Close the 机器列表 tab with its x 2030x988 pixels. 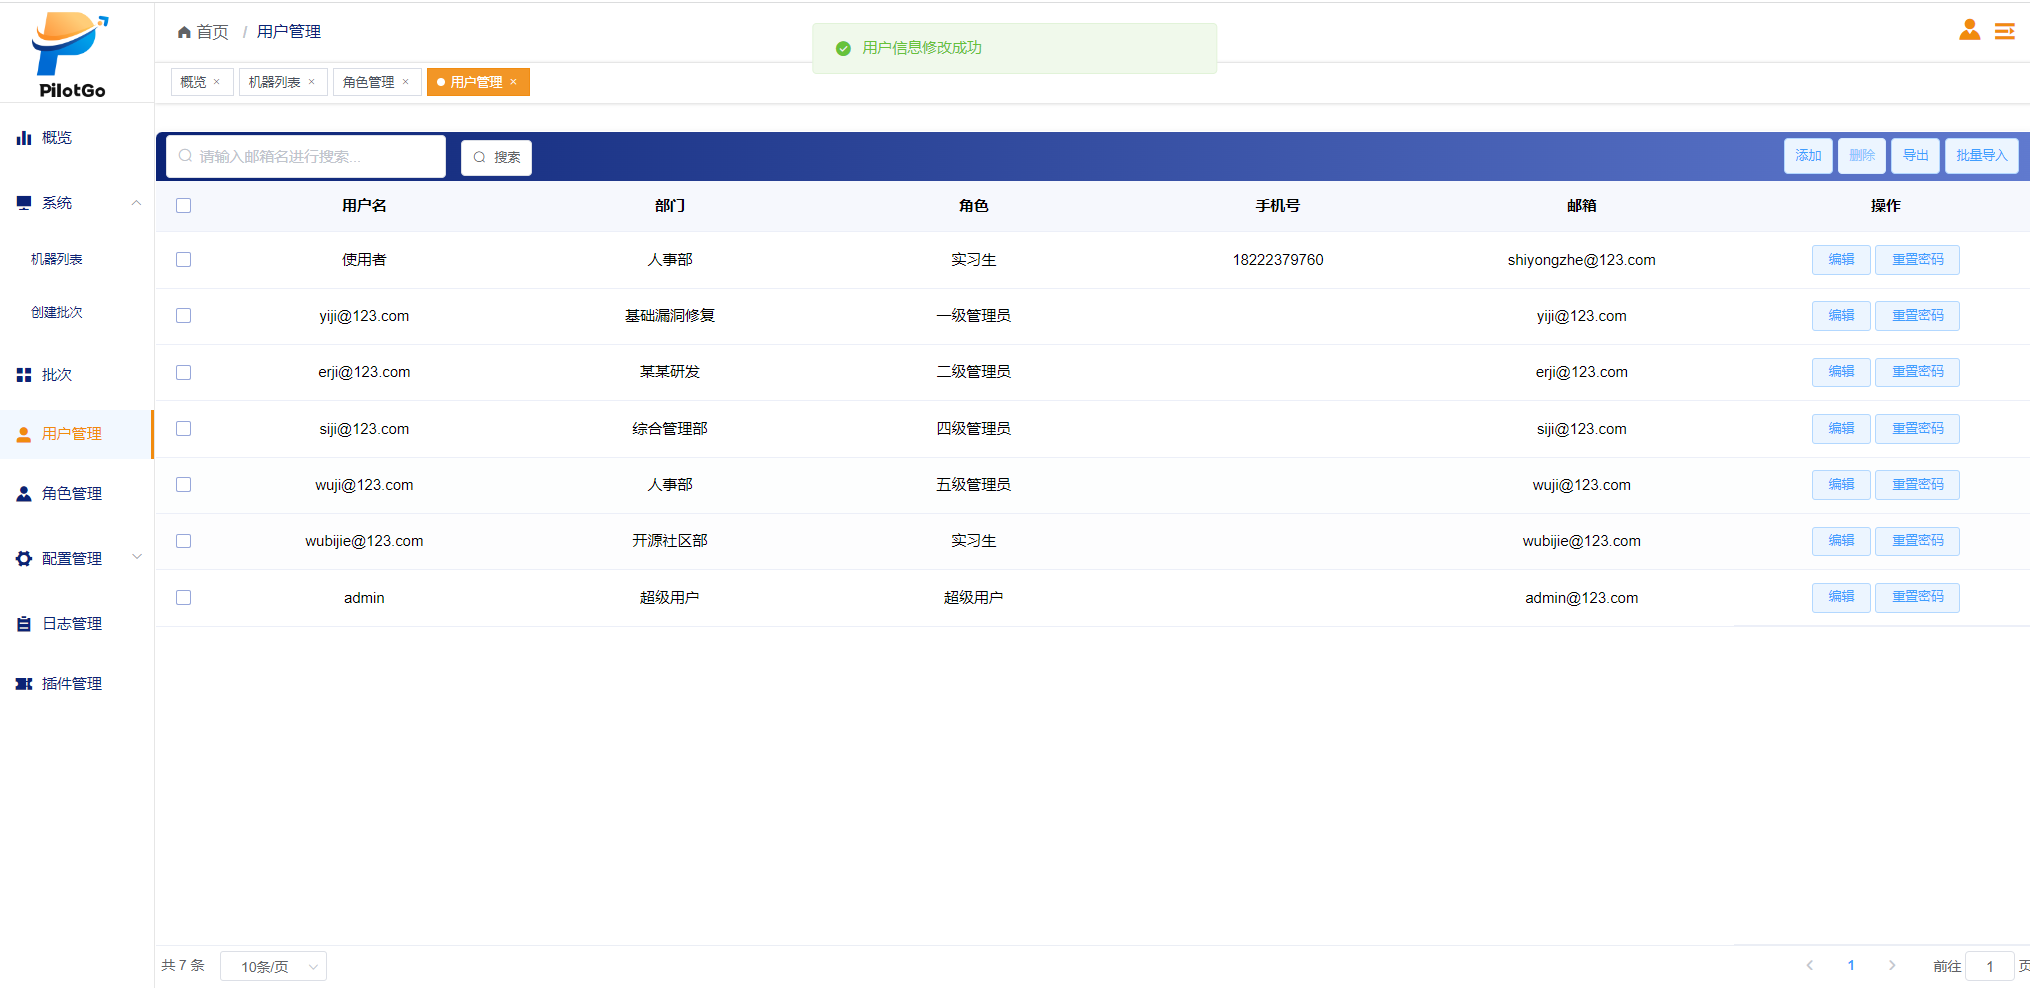[x=312, y=82]
